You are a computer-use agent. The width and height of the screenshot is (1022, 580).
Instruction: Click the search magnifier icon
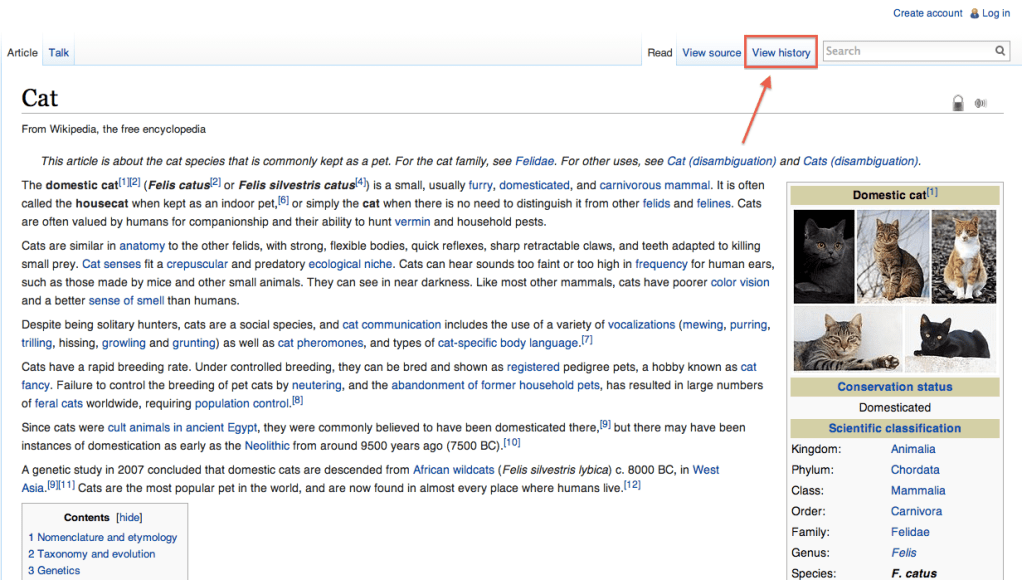coord(1000,51)
